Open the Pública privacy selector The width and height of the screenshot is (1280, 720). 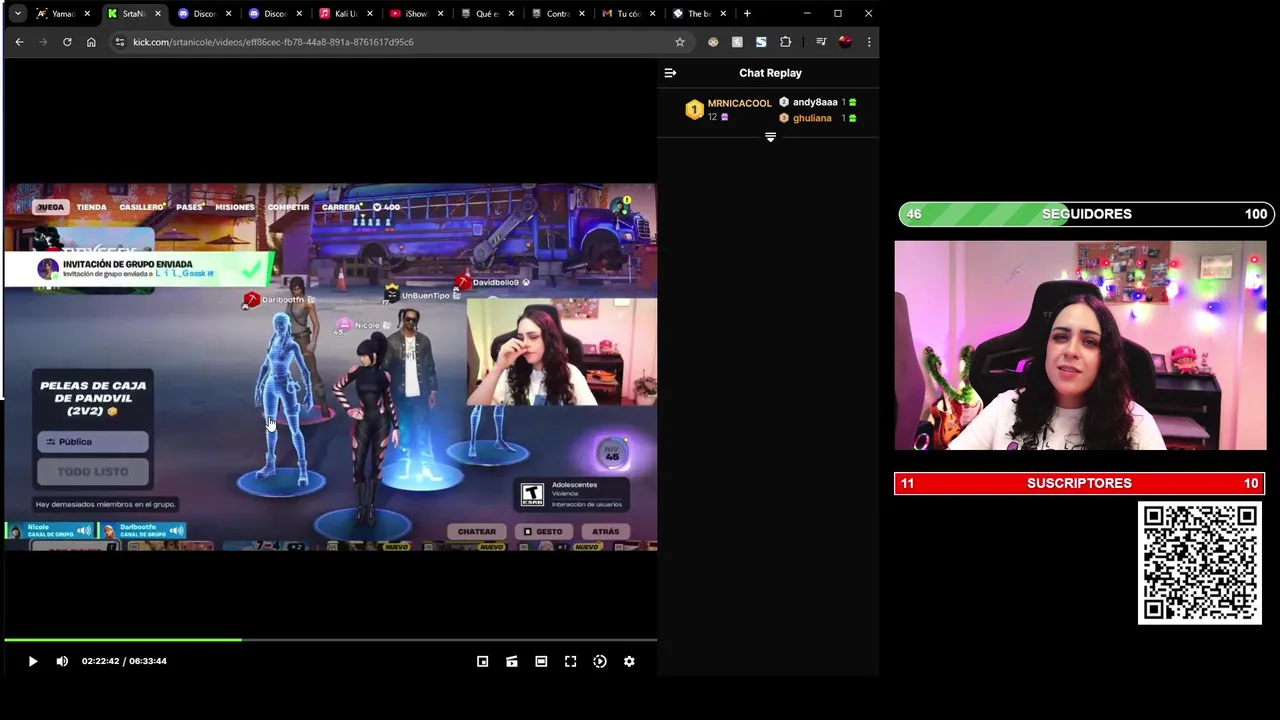click(x=93, y=441)
